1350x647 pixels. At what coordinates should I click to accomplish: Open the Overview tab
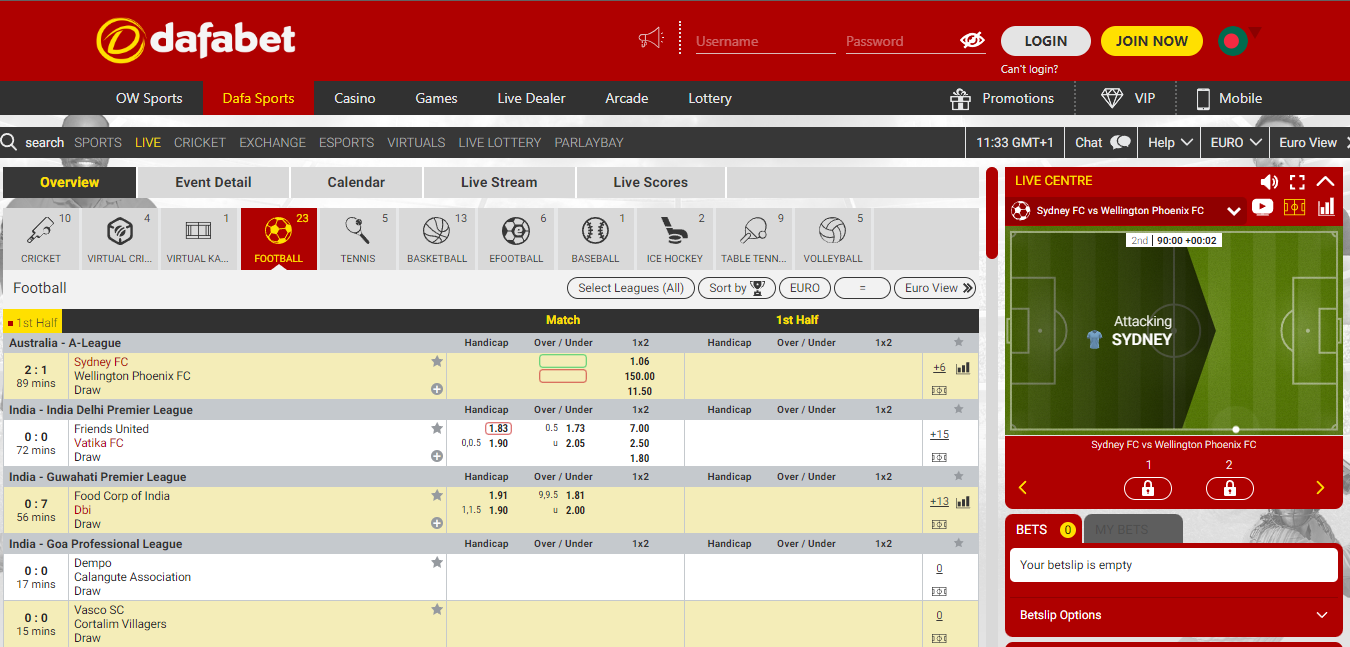coord(69,182)
